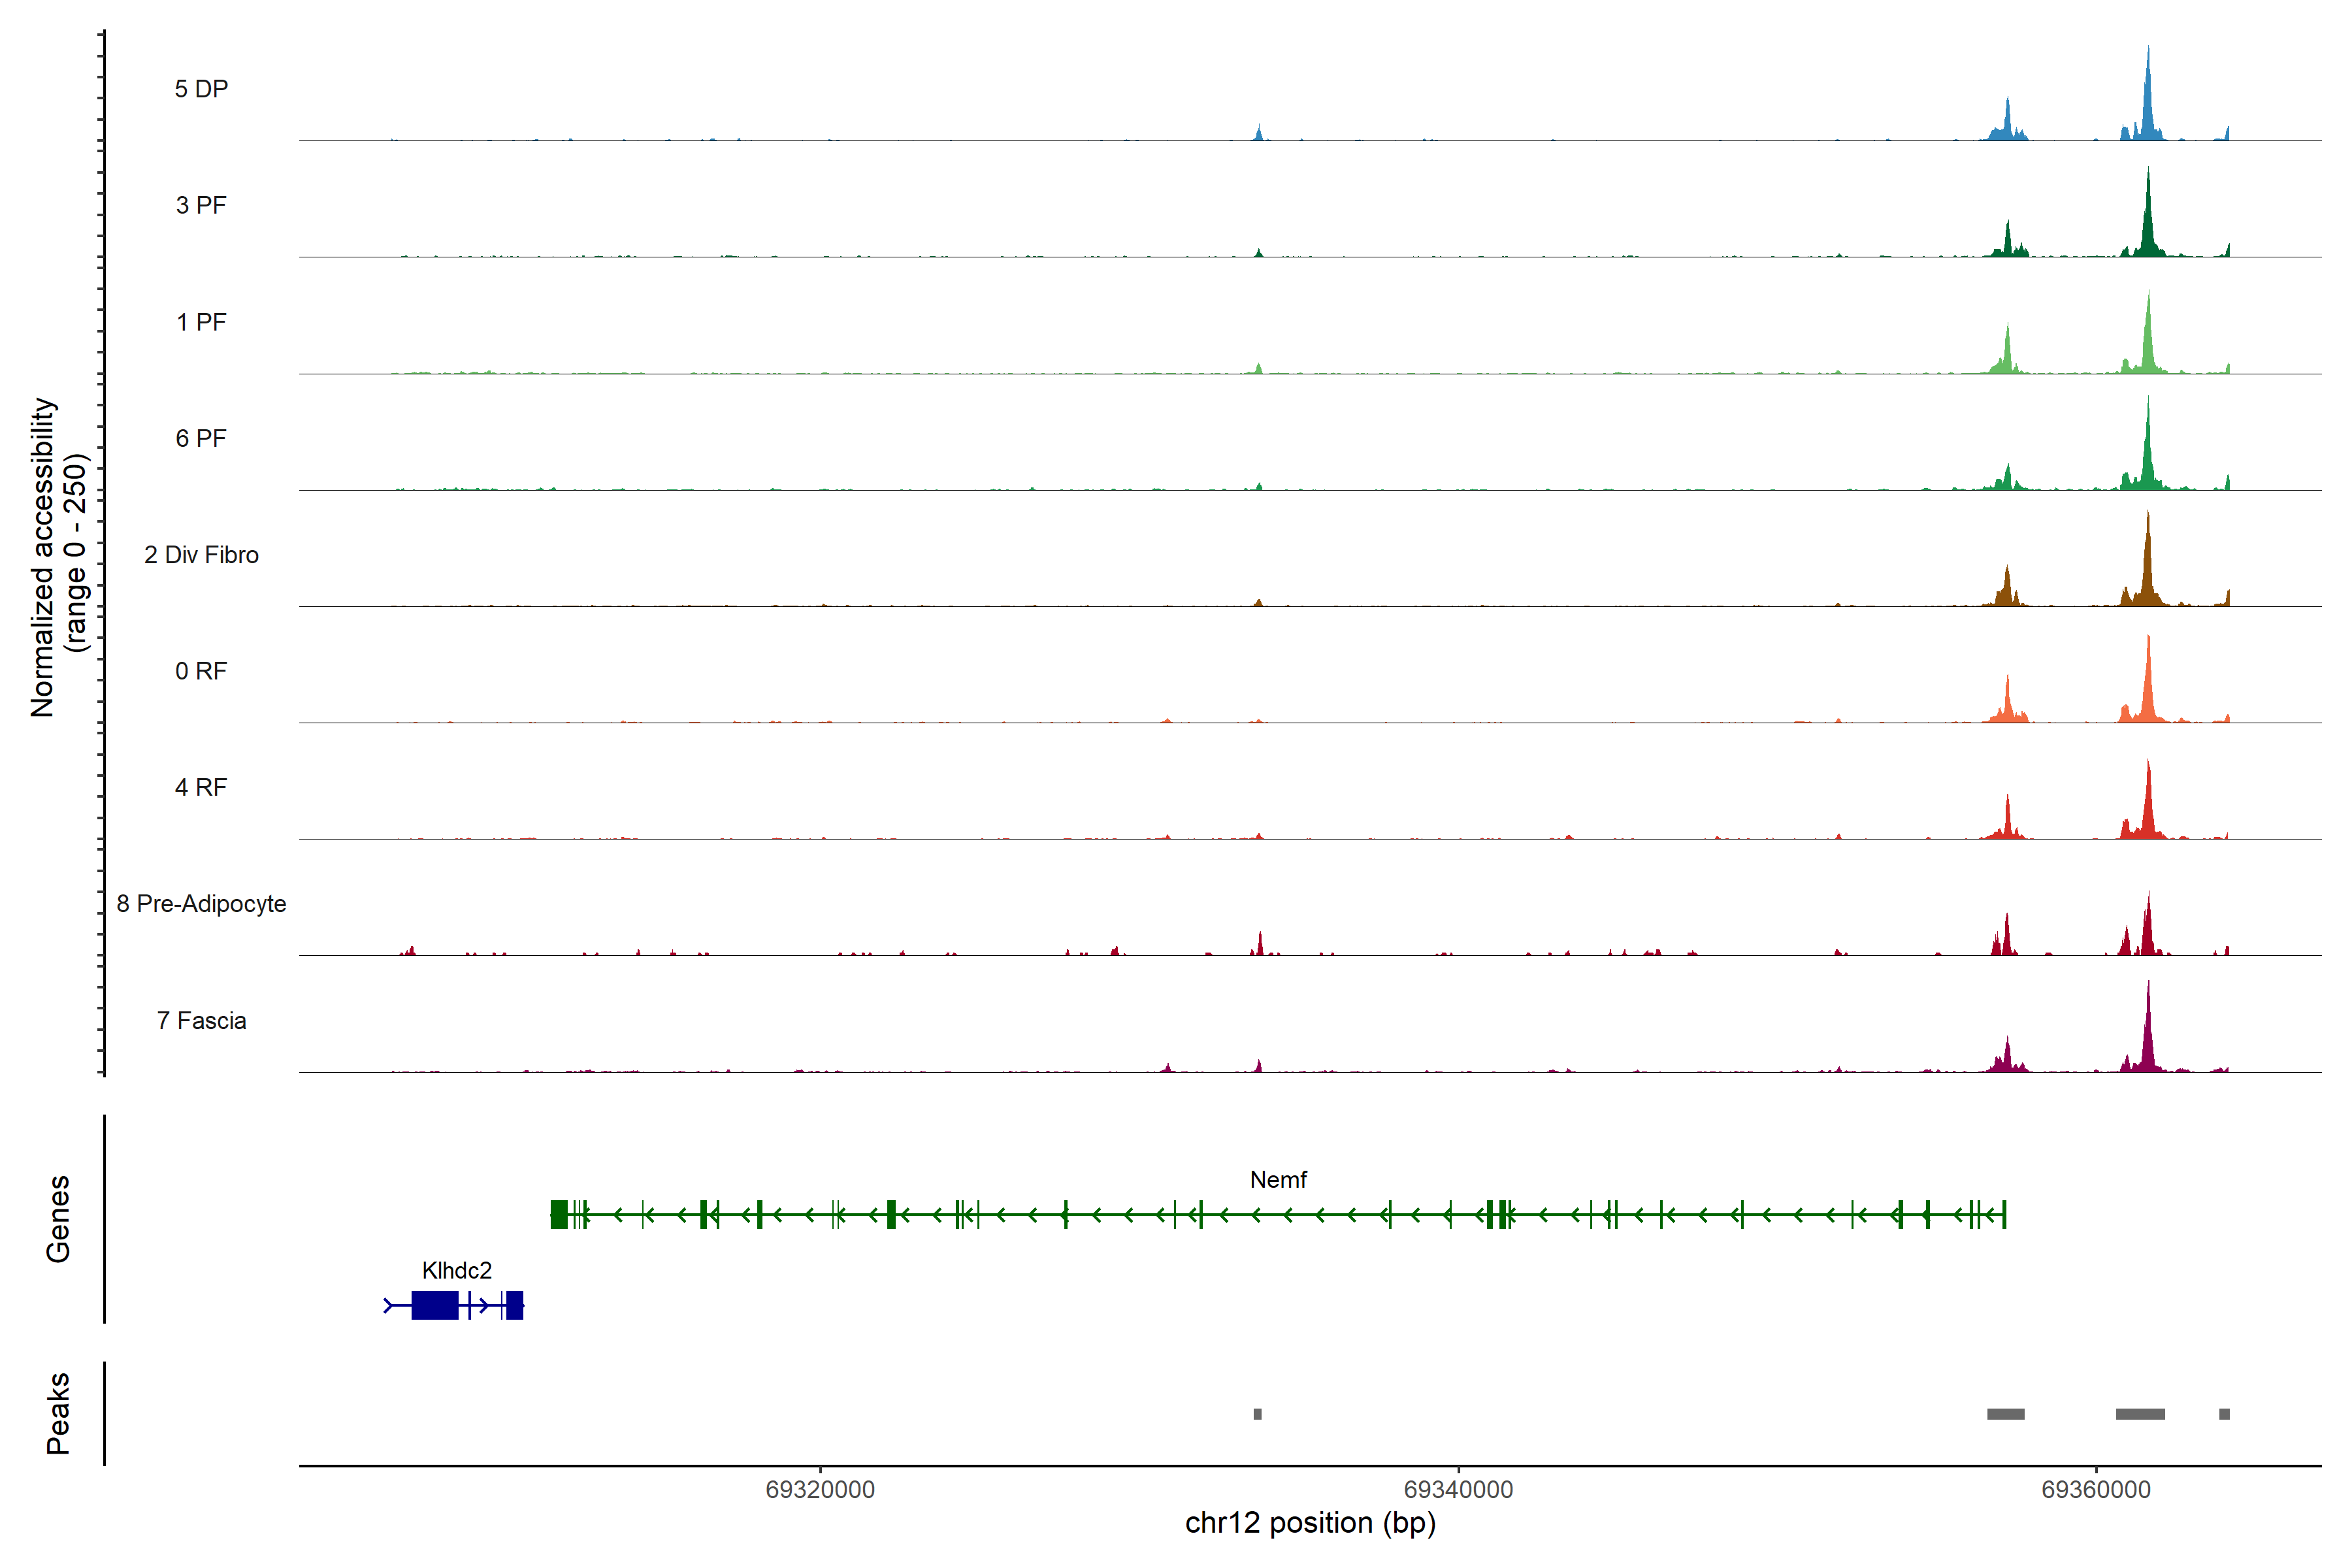Click the 2 Div Fibro track label
The width and height of the screenshot is (2352, 1568).
(x=201, y=555)
